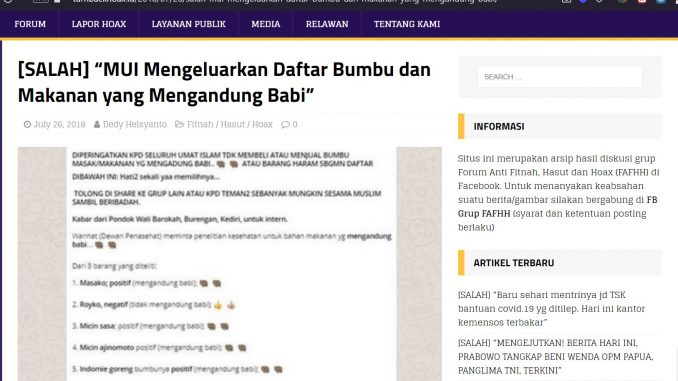
Task: Open the MEDIA navigation item
Action: click(x=265, y=24)
